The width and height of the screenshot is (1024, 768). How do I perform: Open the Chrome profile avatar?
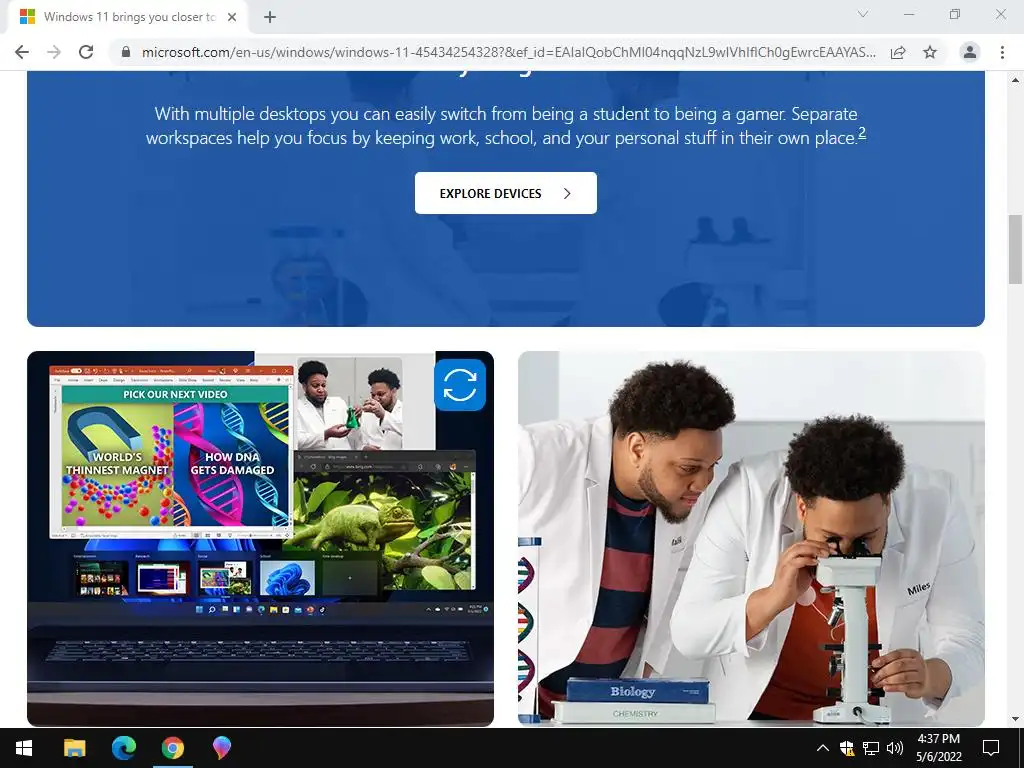[x=970, y=52]
